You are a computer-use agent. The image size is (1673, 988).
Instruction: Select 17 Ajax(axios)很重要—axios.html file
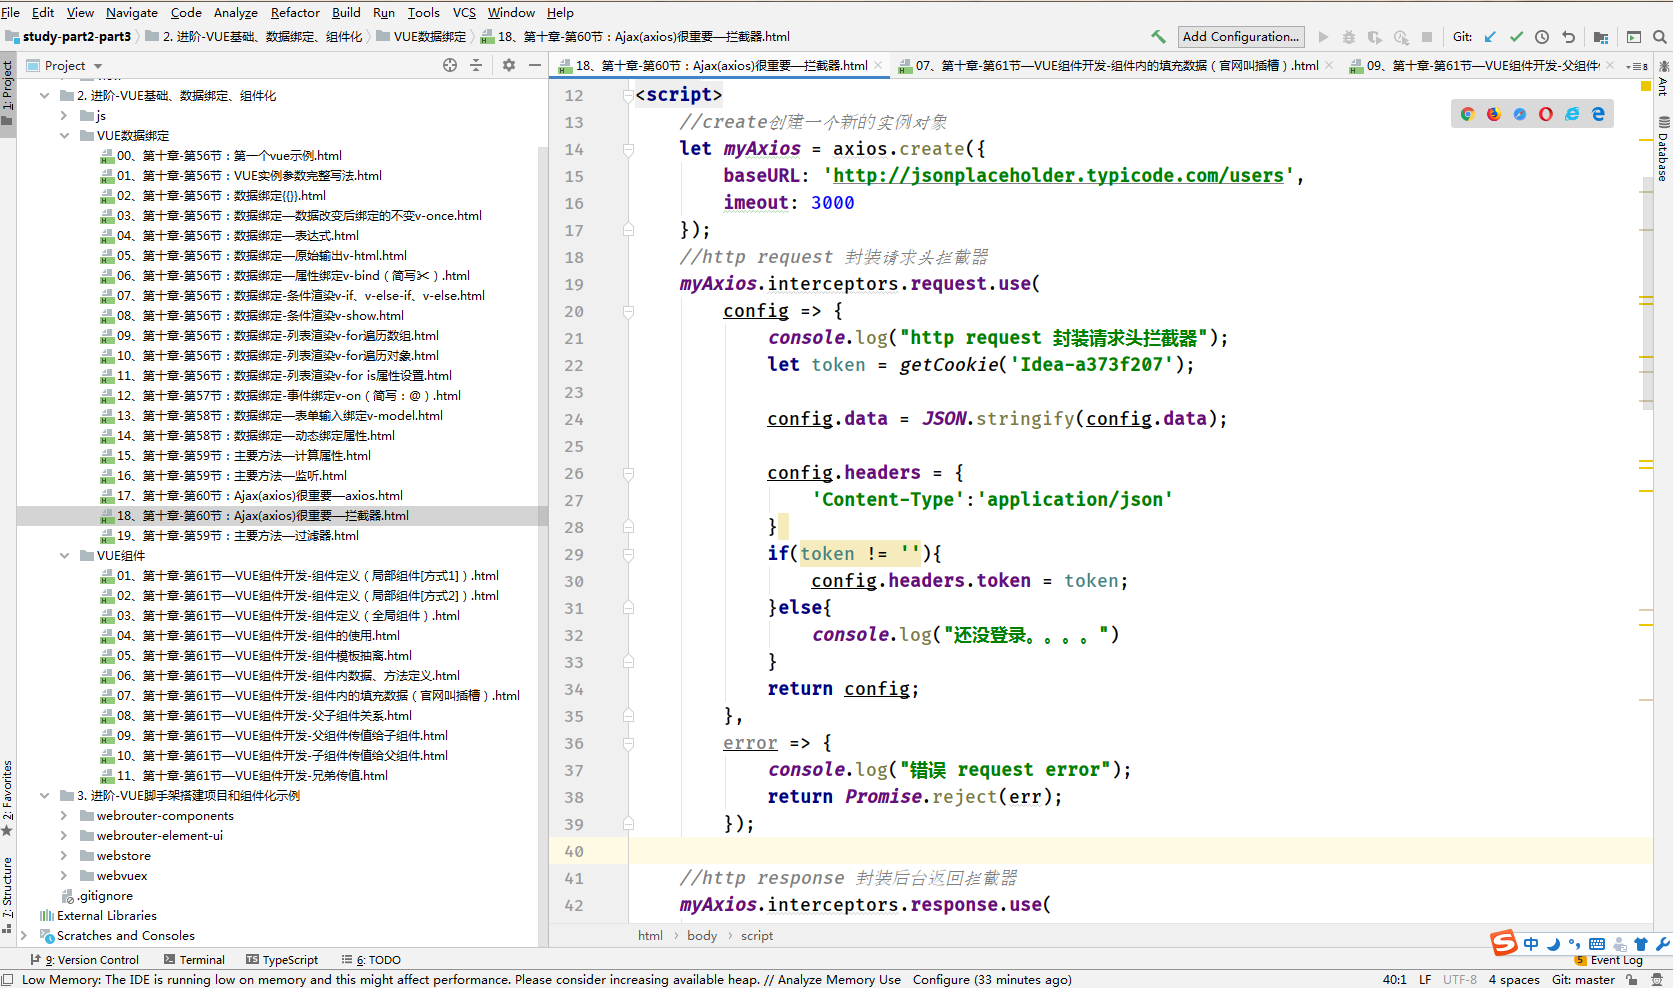[x=260, y=496]
